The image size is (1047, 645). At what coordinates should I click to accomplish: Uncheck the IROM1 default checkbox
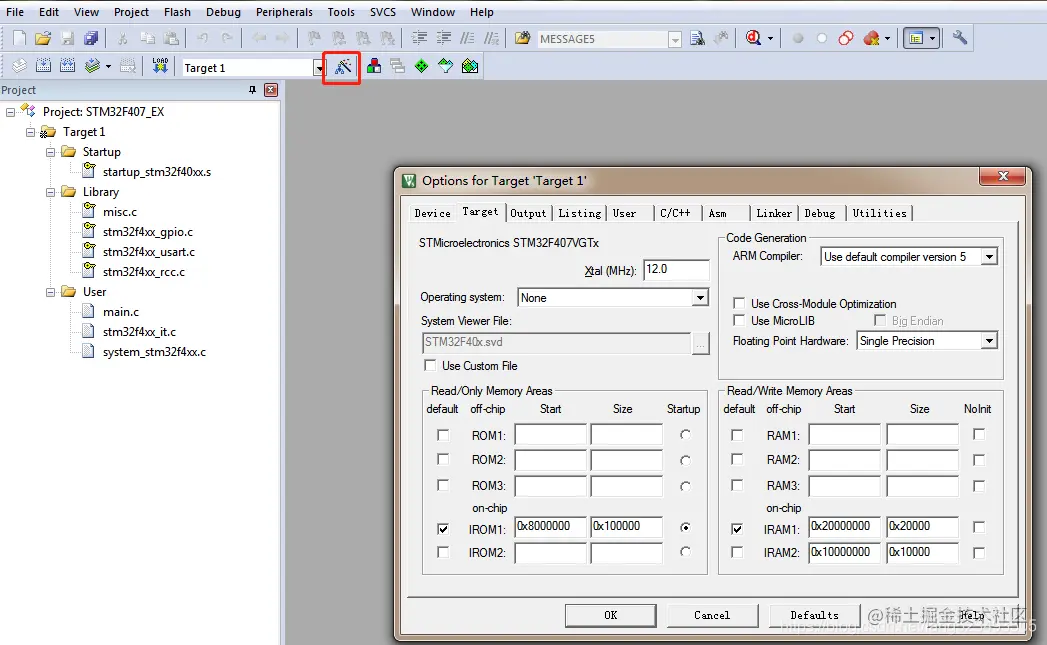click(443, 529)
